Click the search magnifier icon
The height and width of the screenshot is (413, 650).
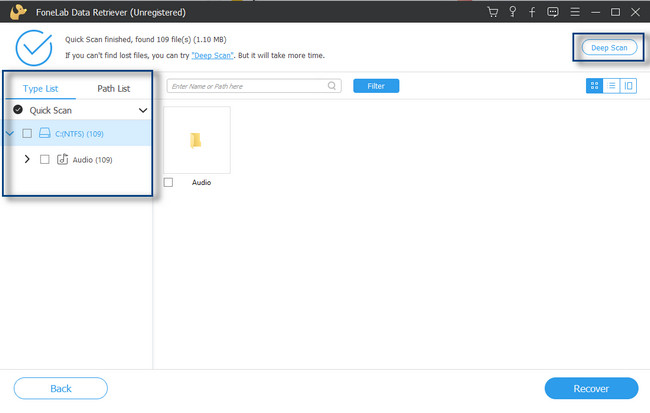tap(332, 86)
